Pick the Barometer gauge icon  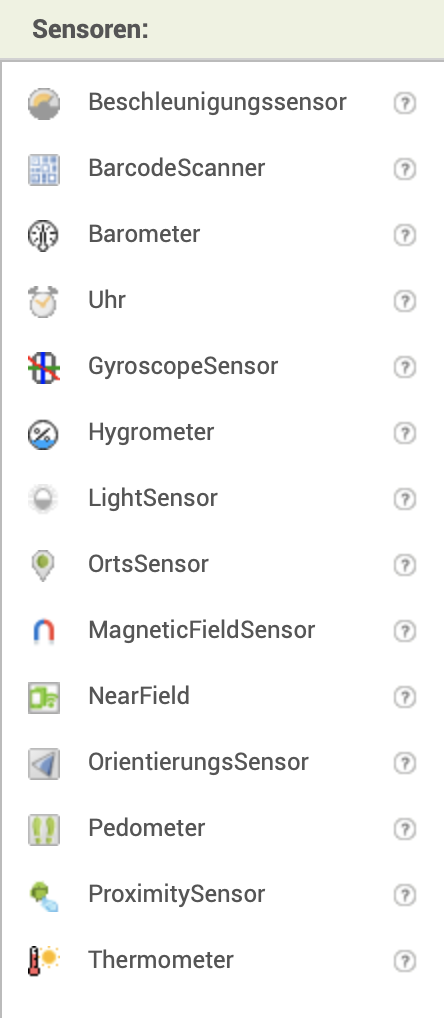pyautogui.click(x=43, y=235)
